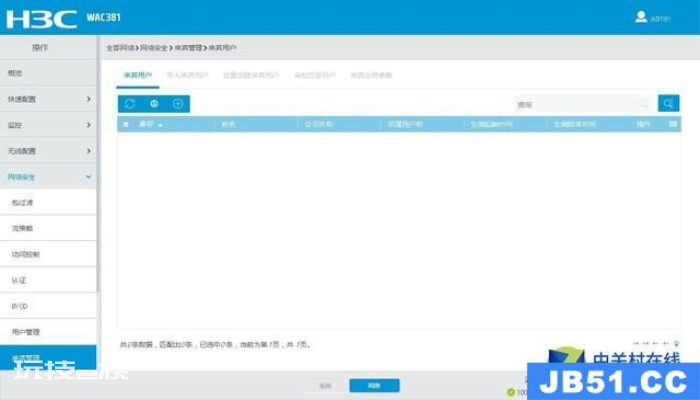
Task: Open 认证 (Authentication) in the sidebar
Action: click(48, 280)
